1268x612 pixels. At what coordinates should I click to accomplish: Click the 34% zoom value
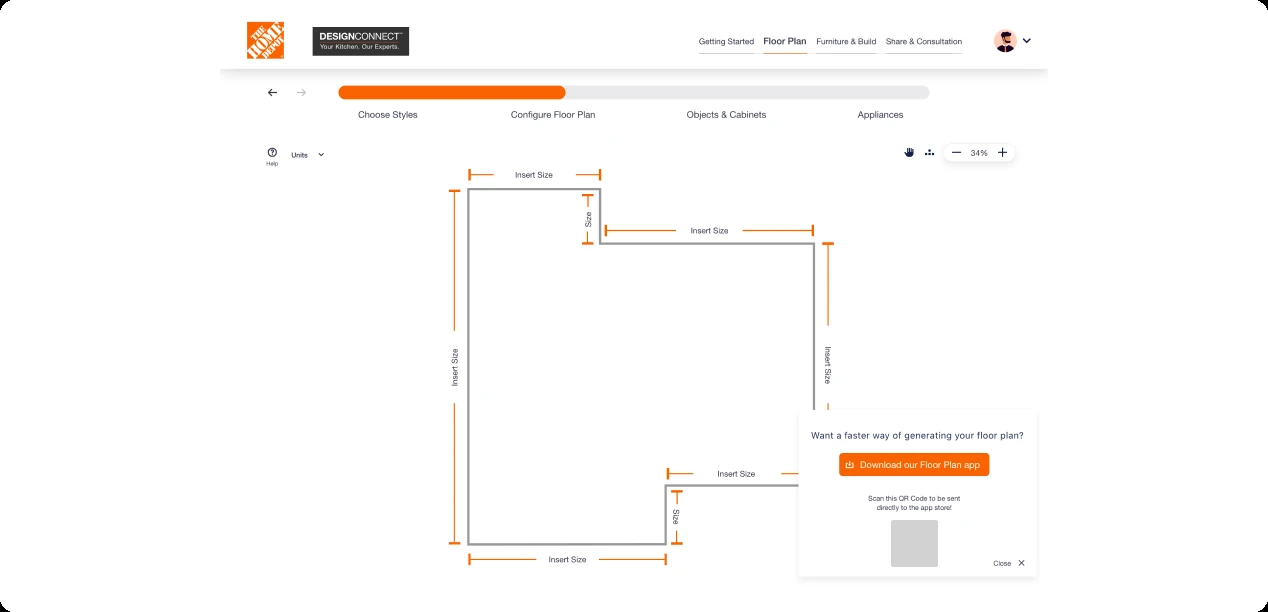pos(979,153)
